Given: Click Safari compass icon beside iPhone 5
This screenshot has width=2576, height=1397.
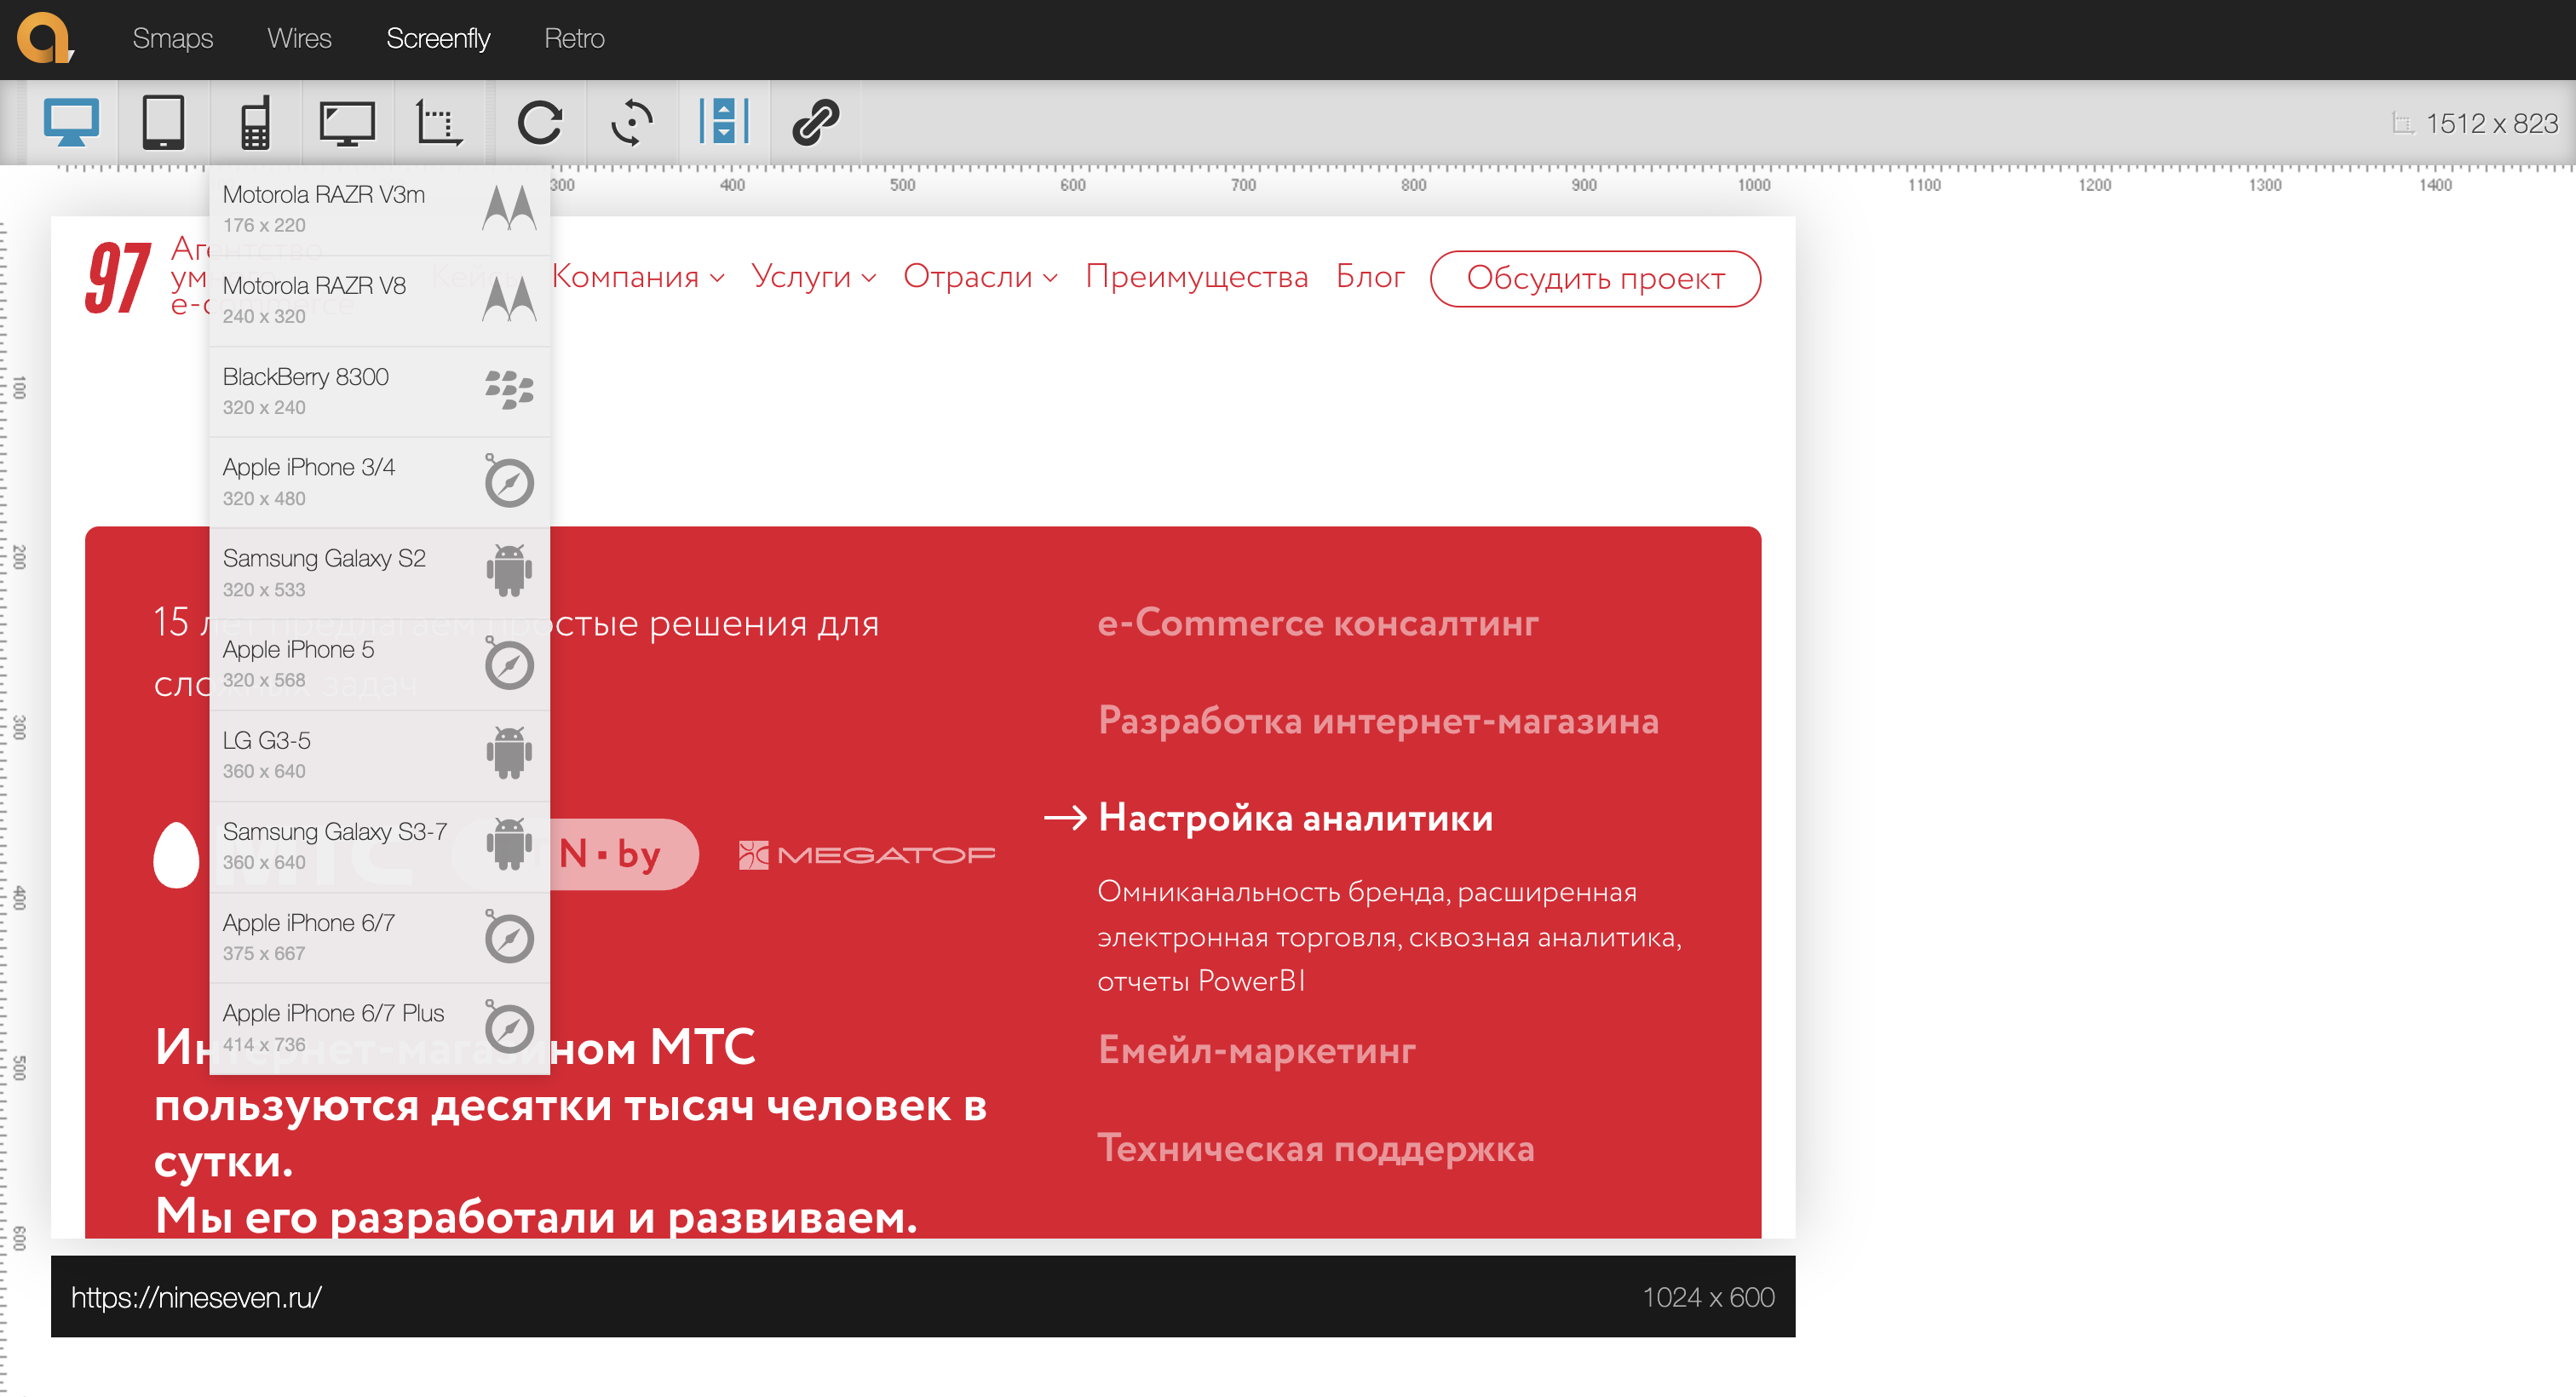Looking at the screenshot, I should tap(509, 664).
